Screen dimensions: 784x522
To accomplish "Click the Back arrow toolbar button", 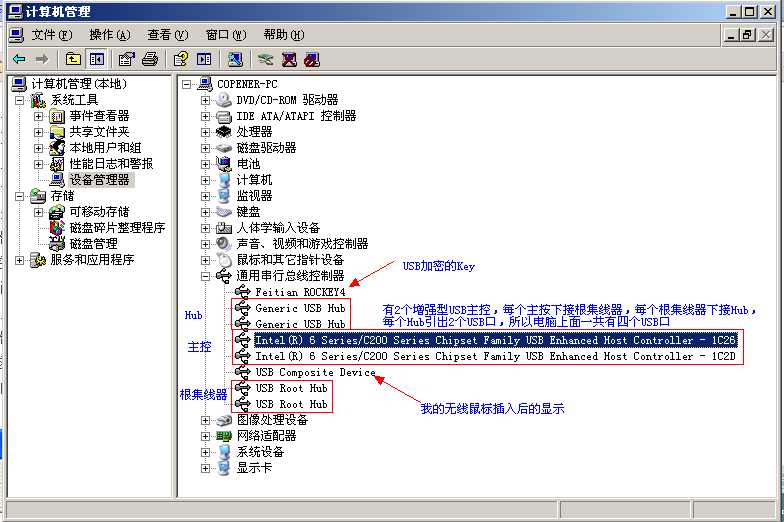I will point(20,60).
